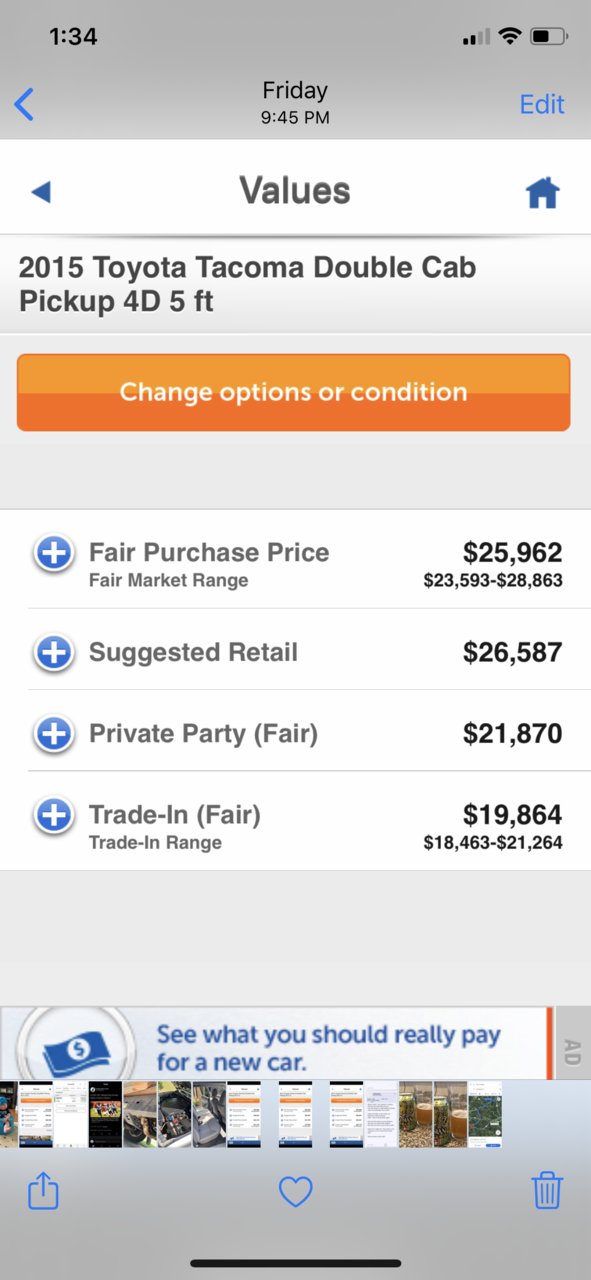Expand Fair Purchase Price plus icon
Viewport: 591px width, 1280px height.
coord(53,553)
